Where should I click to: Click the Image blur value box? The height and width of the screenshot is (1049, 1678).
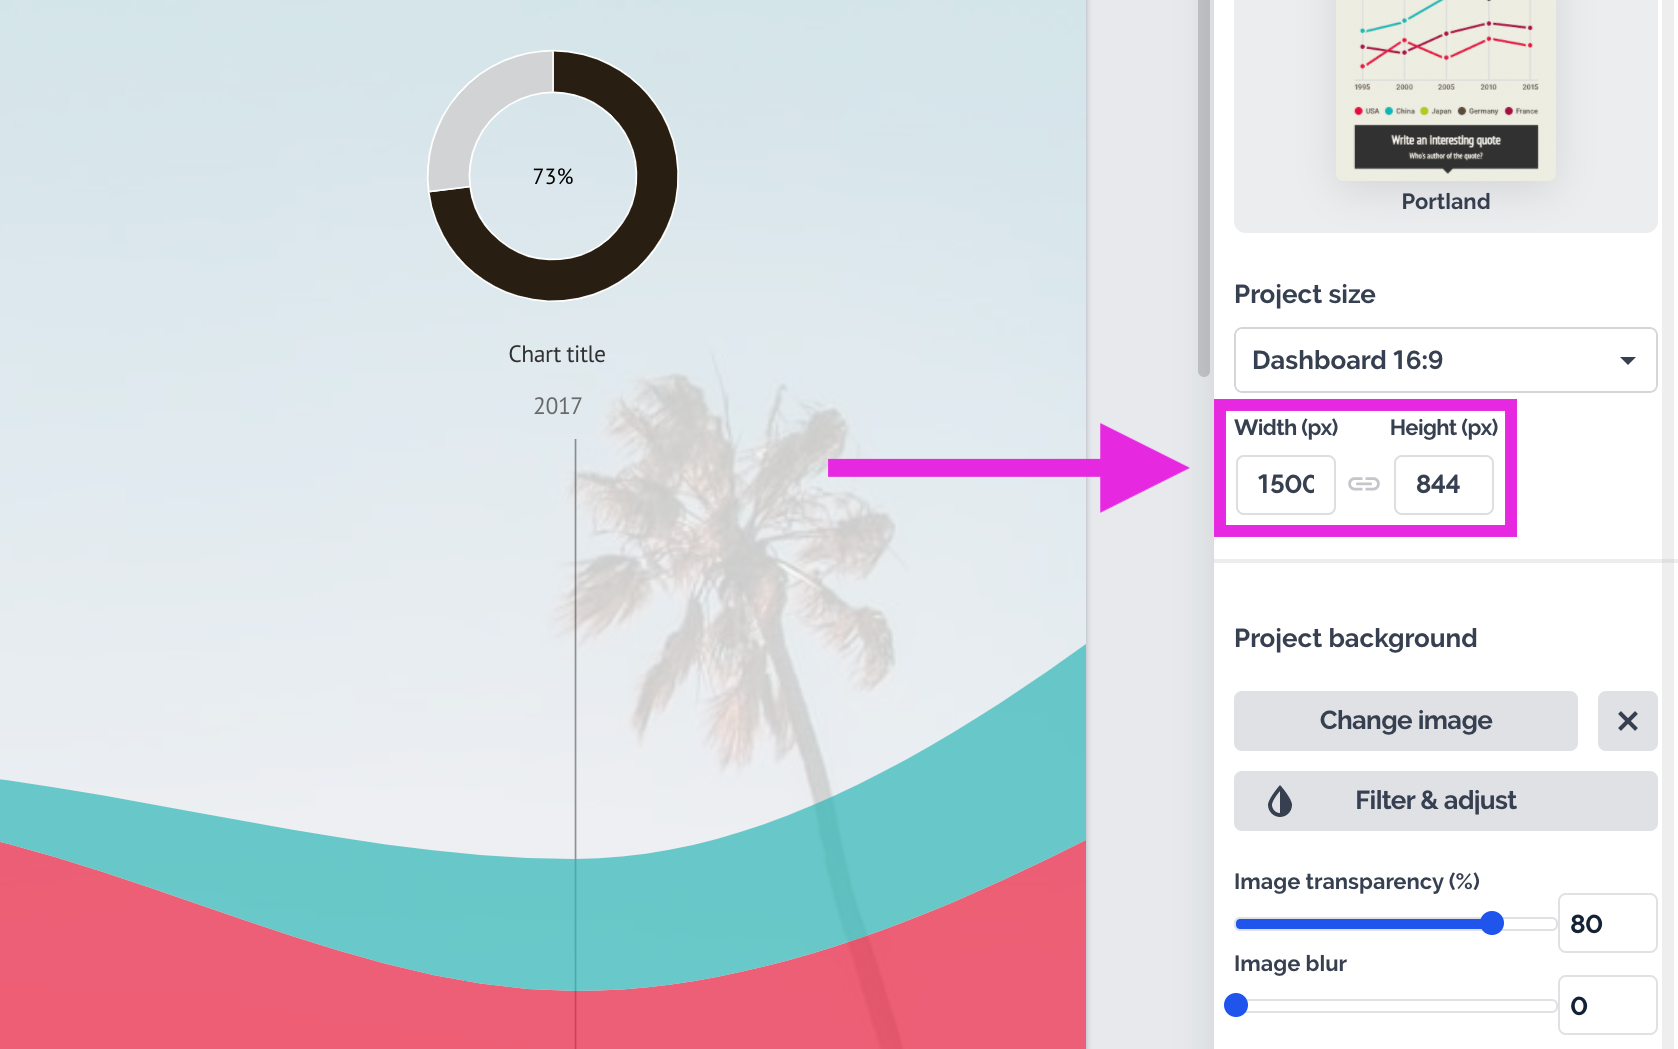pyautogui.click(x=1606, y=1006)
